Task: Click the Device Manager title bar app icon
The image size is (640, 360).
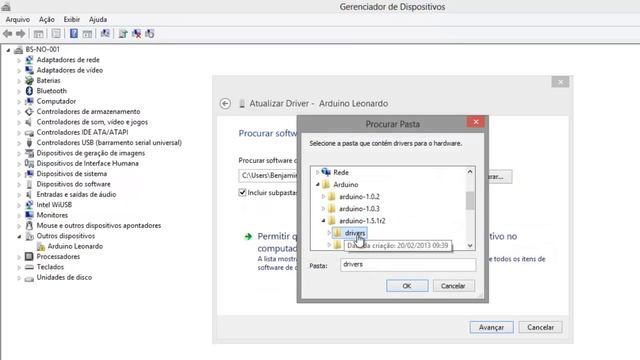Action: click(6, 7)
